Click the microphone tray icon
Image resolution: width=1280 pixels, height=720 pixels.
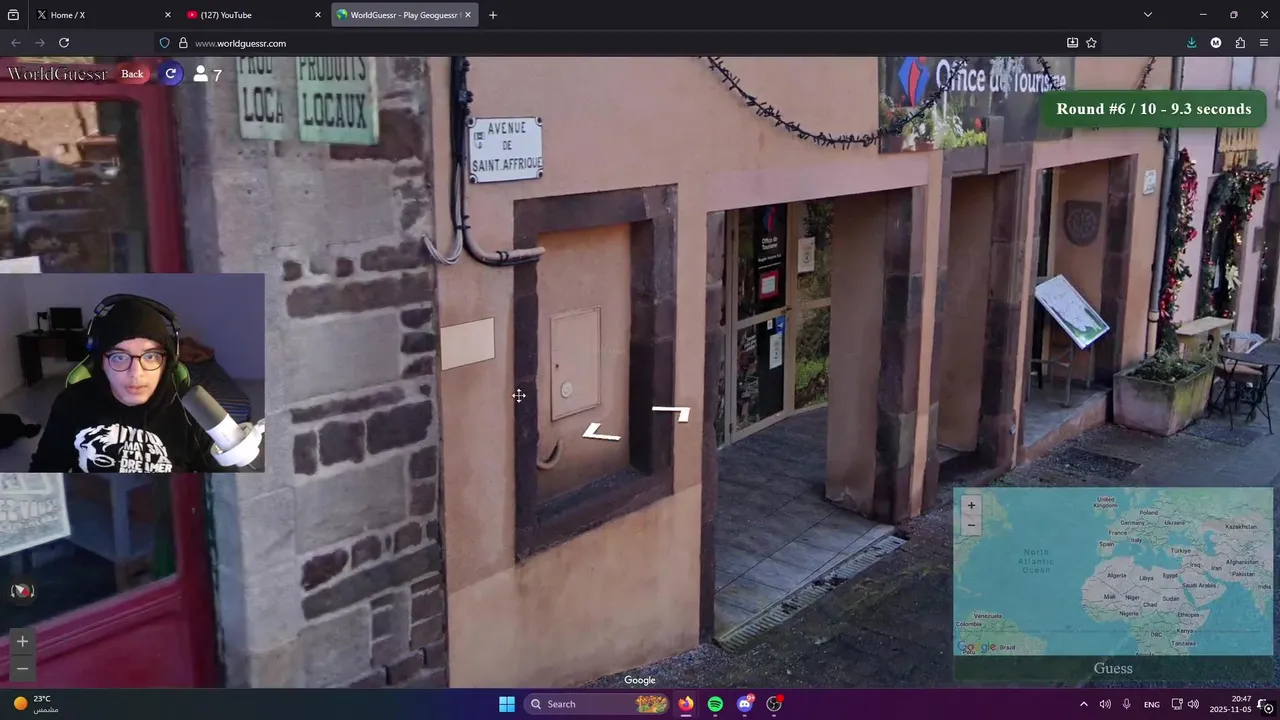[x=1127, y=704]
